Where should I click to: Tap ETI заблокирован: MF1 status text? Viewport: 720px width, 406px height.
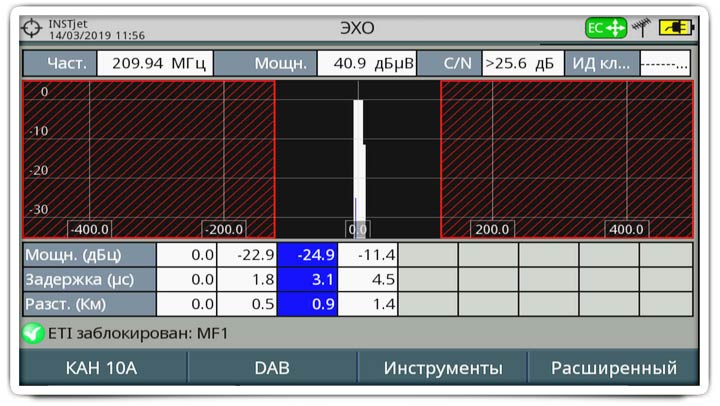coord(138,333)
